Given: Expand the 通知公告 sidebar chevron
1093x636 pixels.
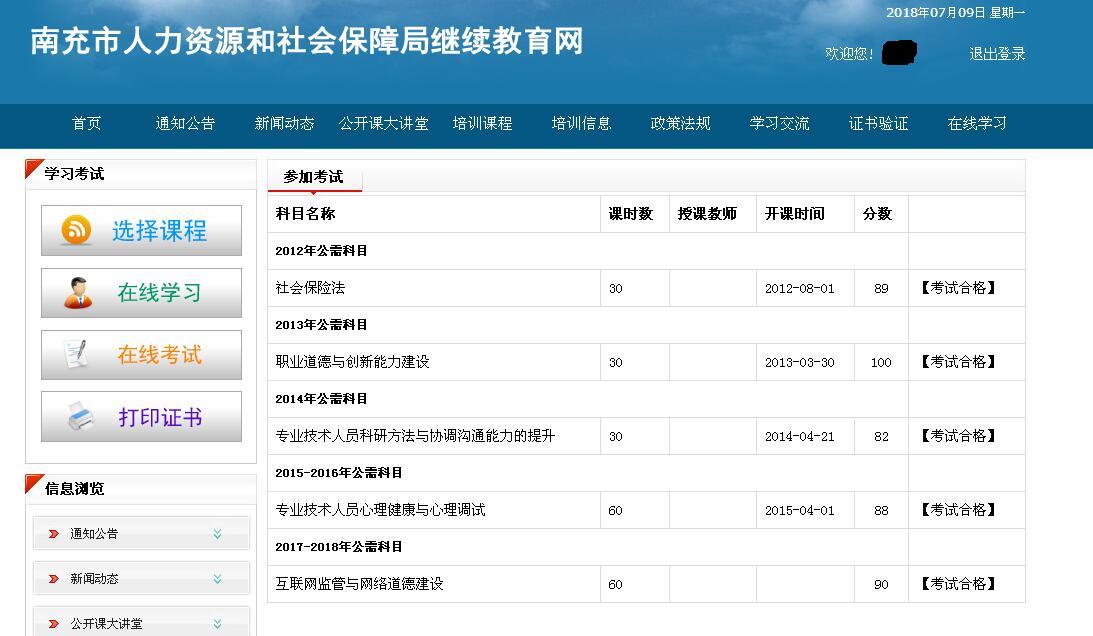Looking at the screenshot, I should point(217,534).
